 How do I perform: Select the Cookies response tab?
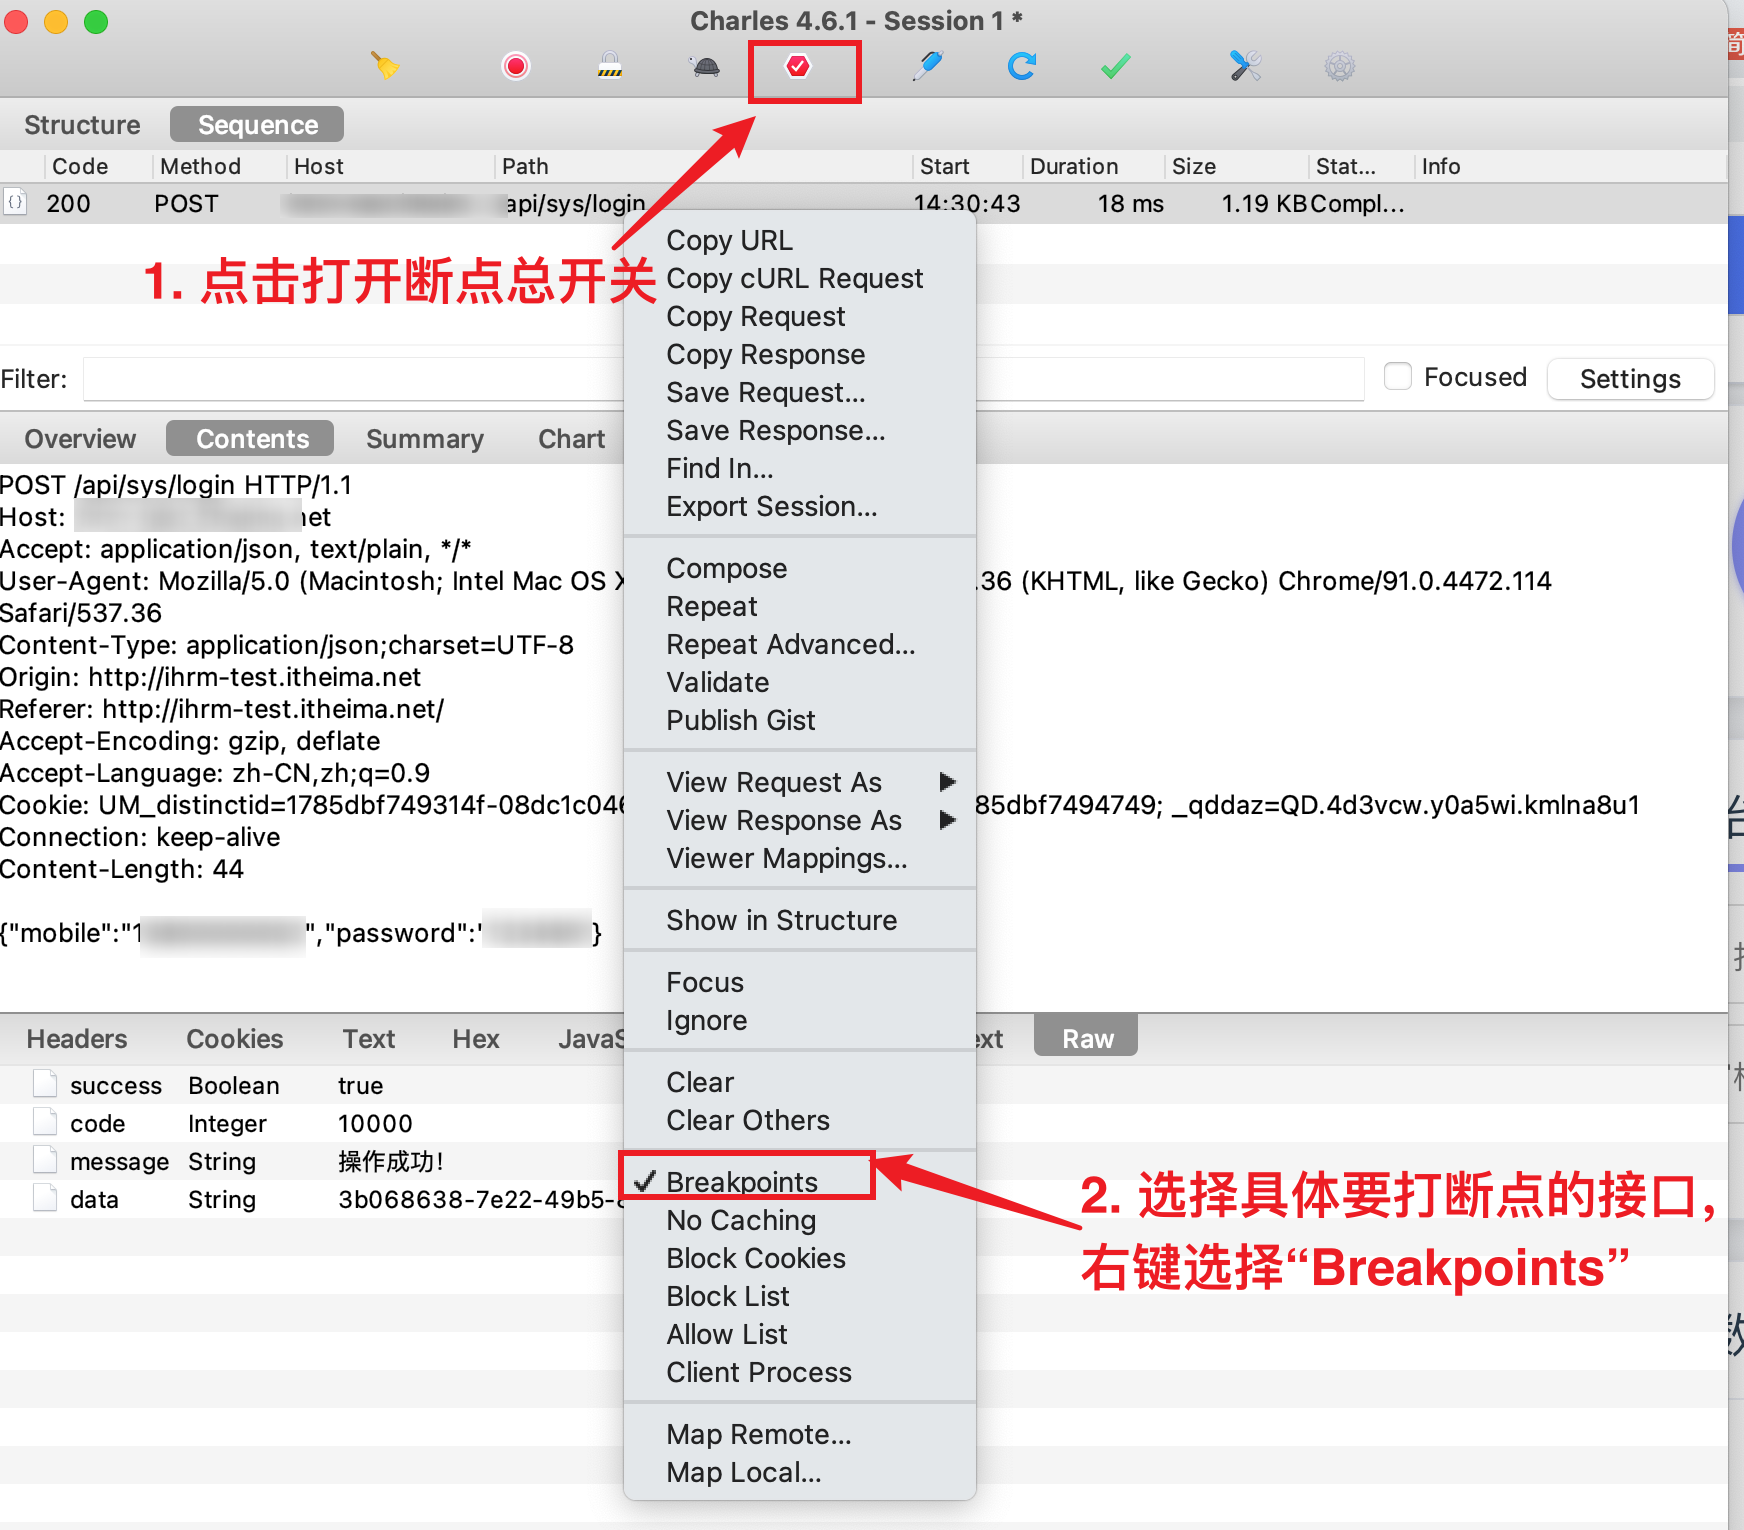(235, 1039)
